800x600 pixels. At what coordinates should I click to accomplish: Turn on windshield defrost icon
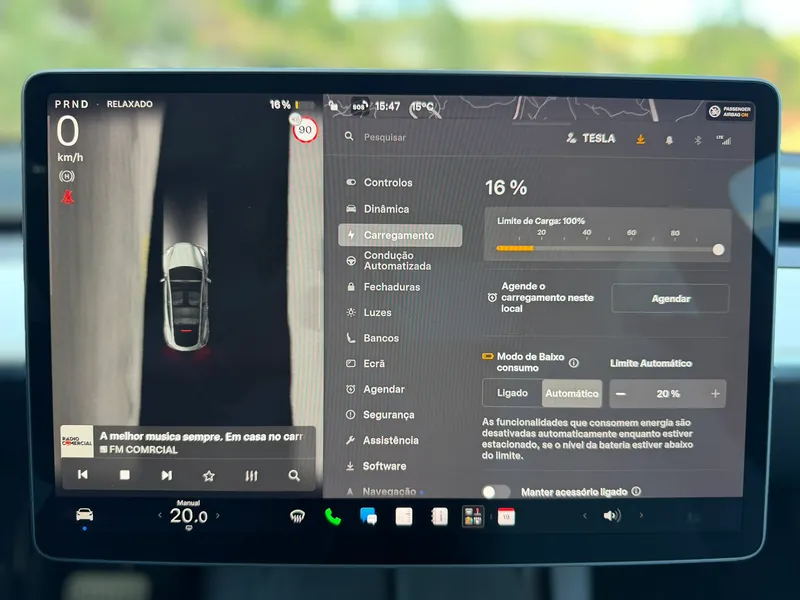pos(297,517)
